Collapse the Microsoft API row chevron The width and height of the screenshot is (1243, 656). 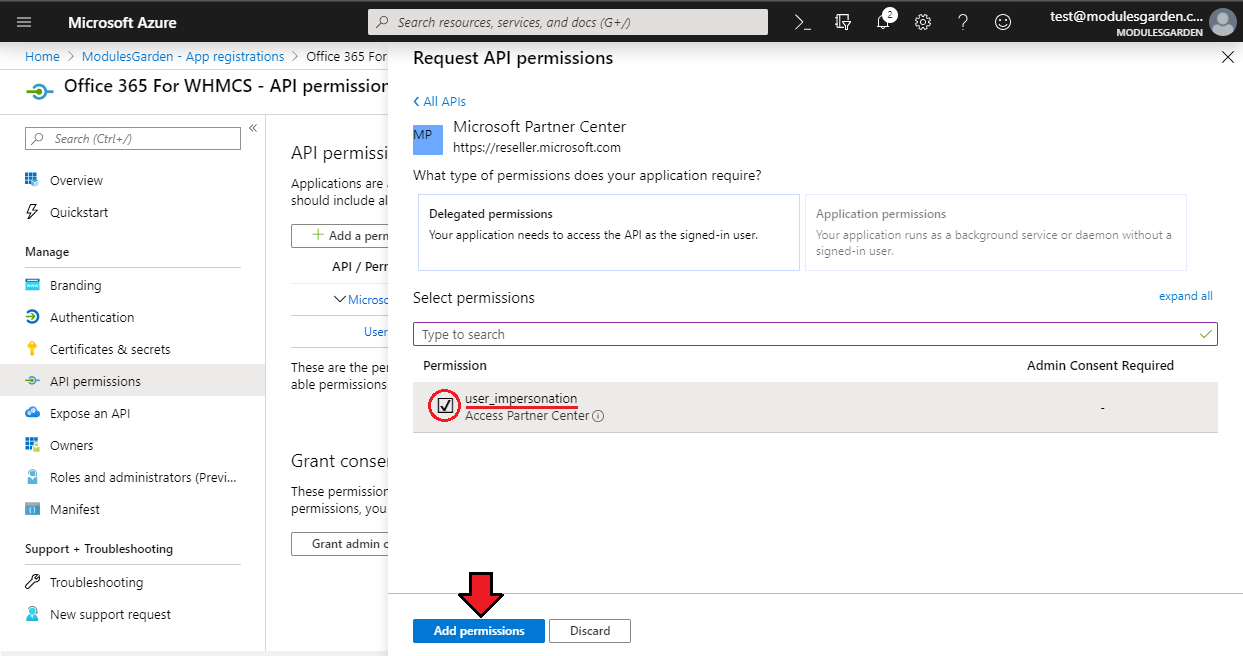340,299
